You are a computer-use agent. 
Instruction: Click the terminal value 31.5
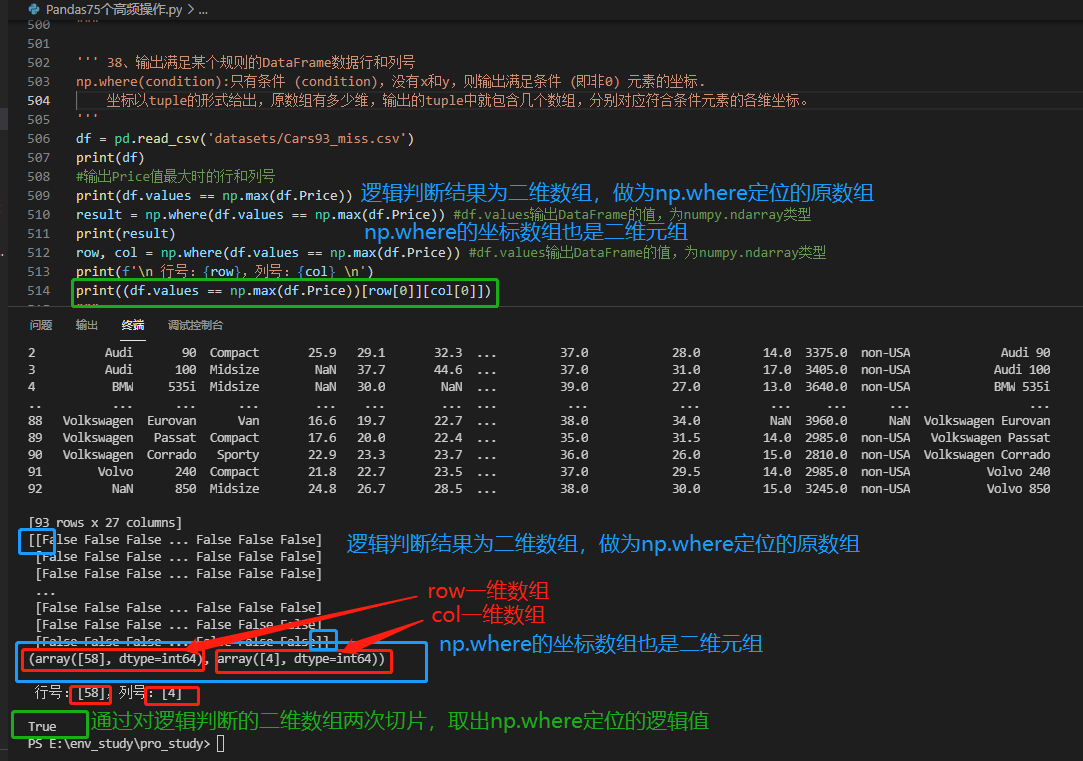686,438
